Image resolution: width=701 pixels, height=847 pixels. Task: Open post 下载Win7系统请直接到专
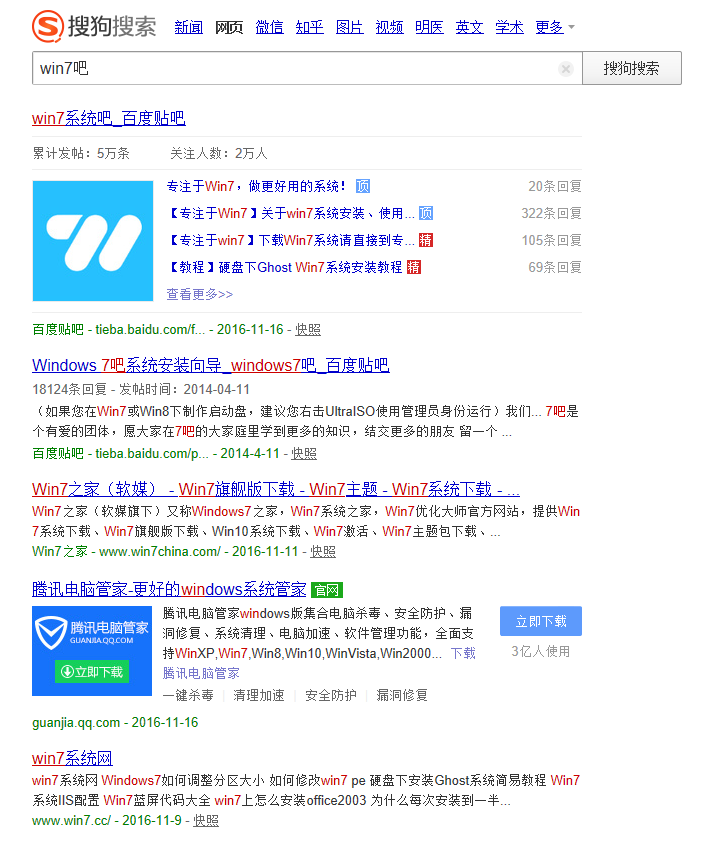click(x=291, y=240)
